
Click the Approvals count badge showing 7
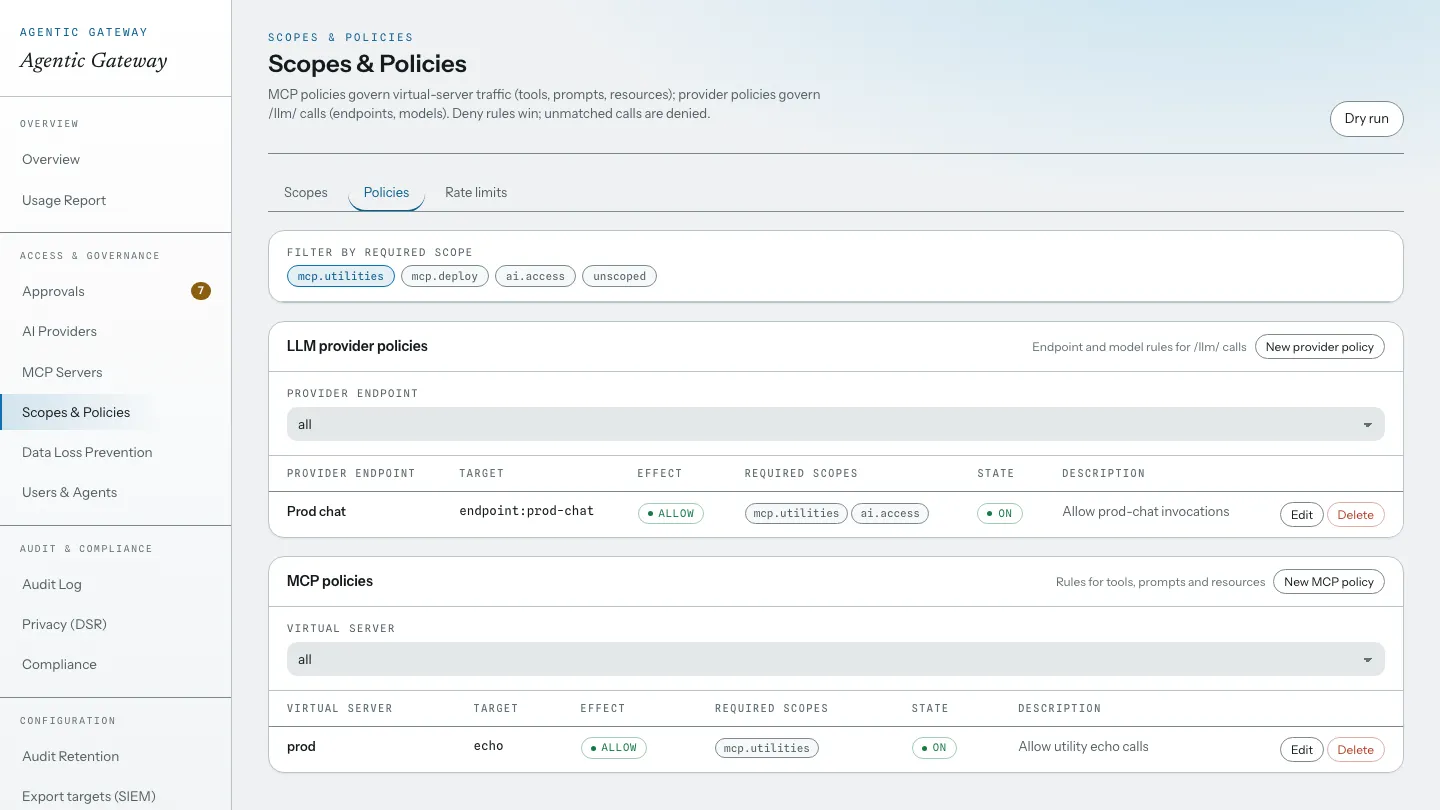tap(201, 291)
